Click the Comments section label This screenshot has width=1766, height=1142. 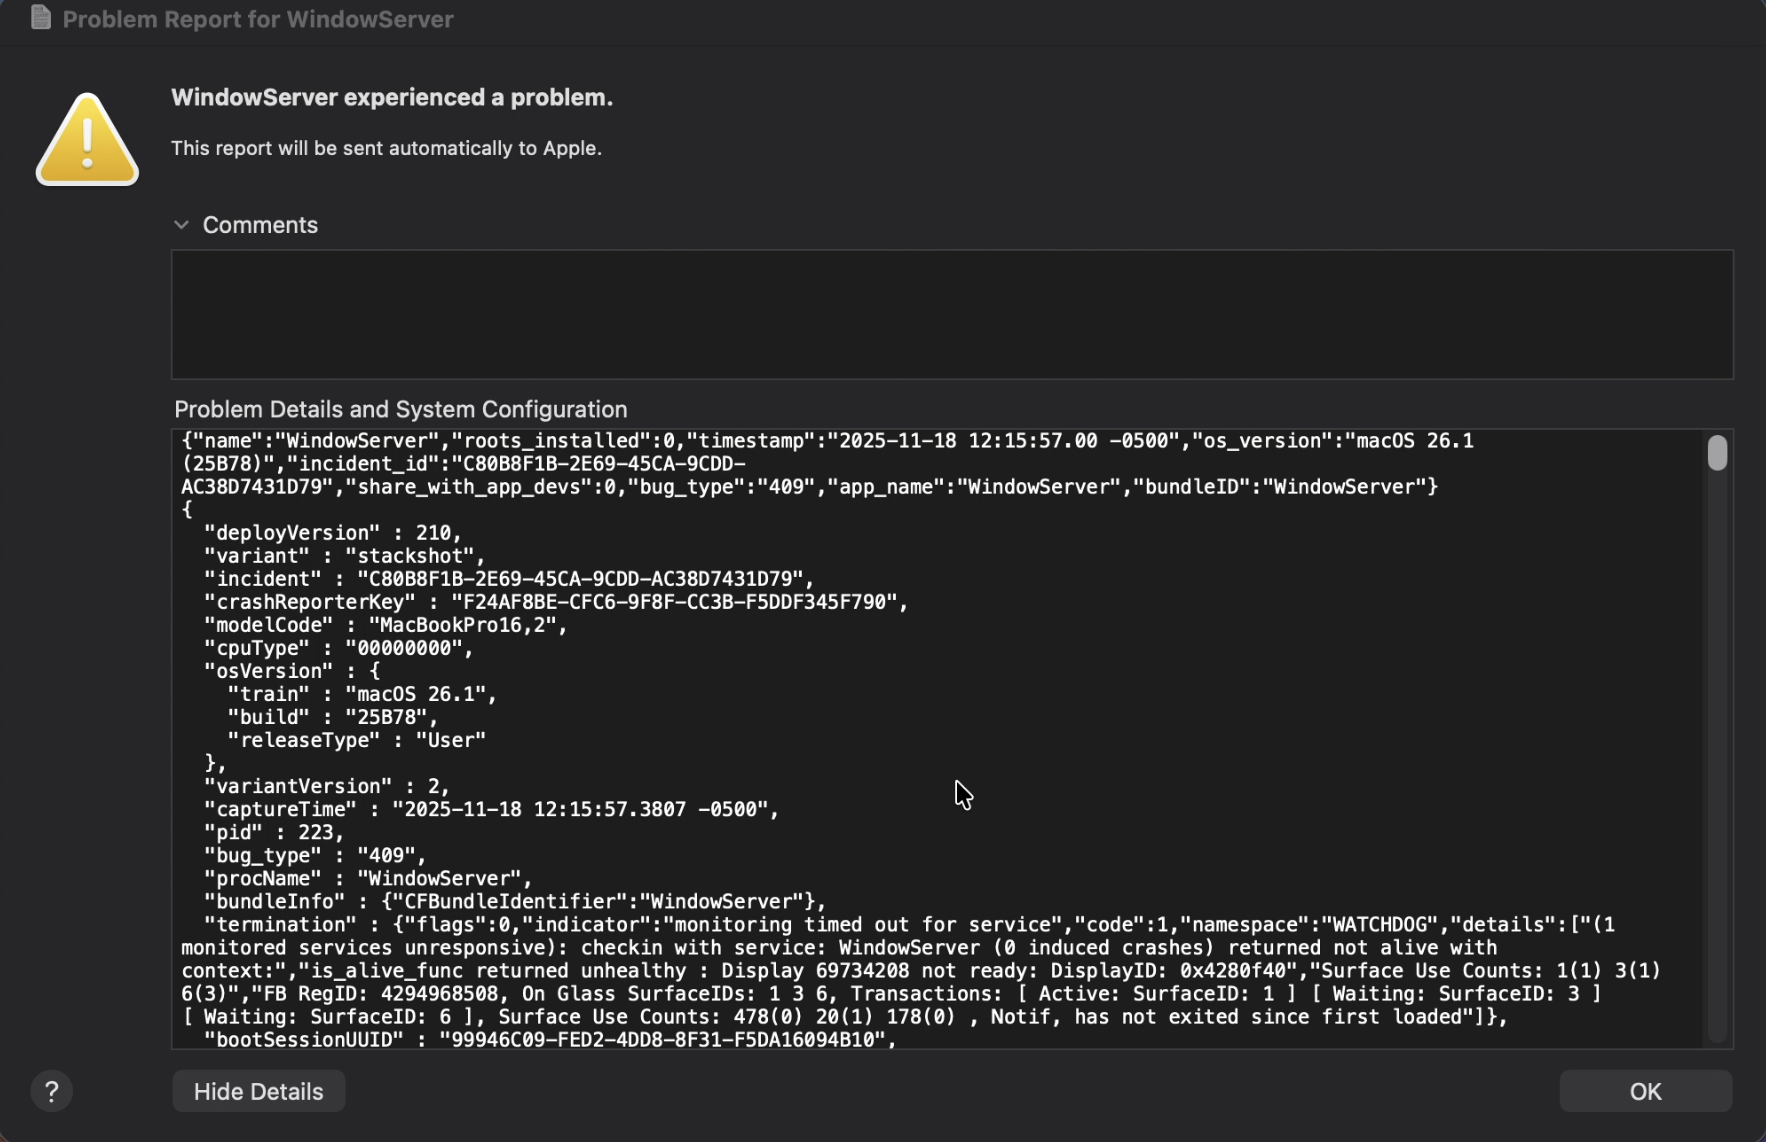(260, 225)
